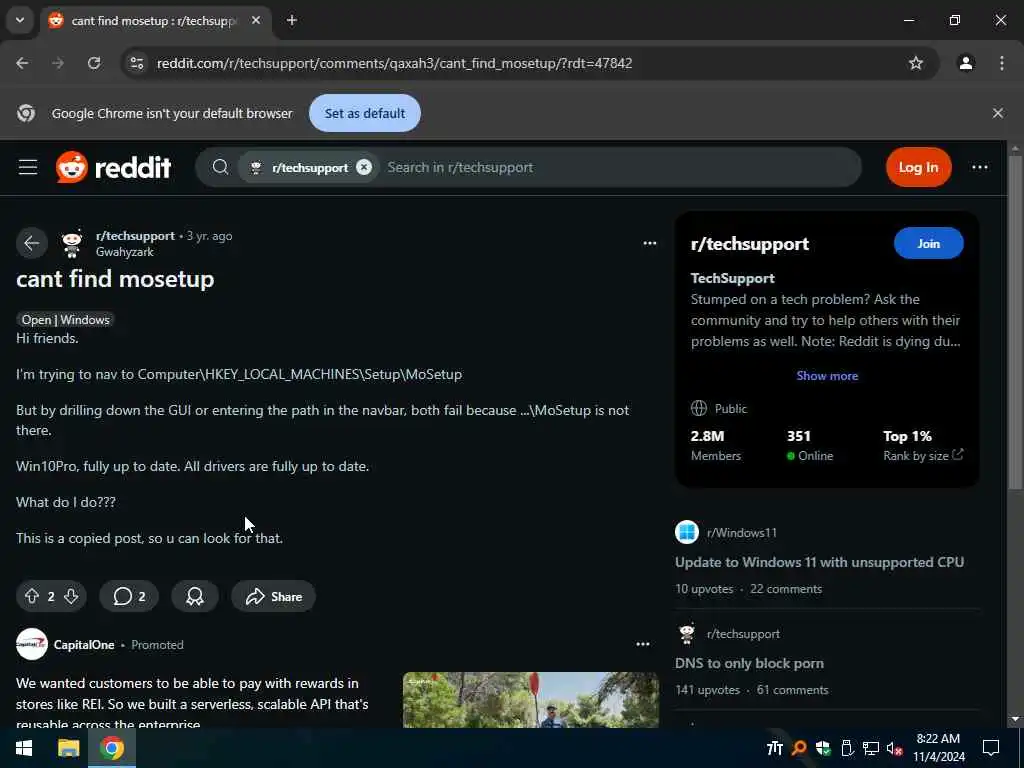
Task: Click the Reddit logo home link
Action: pyautogui.click(x=114, y=167)
